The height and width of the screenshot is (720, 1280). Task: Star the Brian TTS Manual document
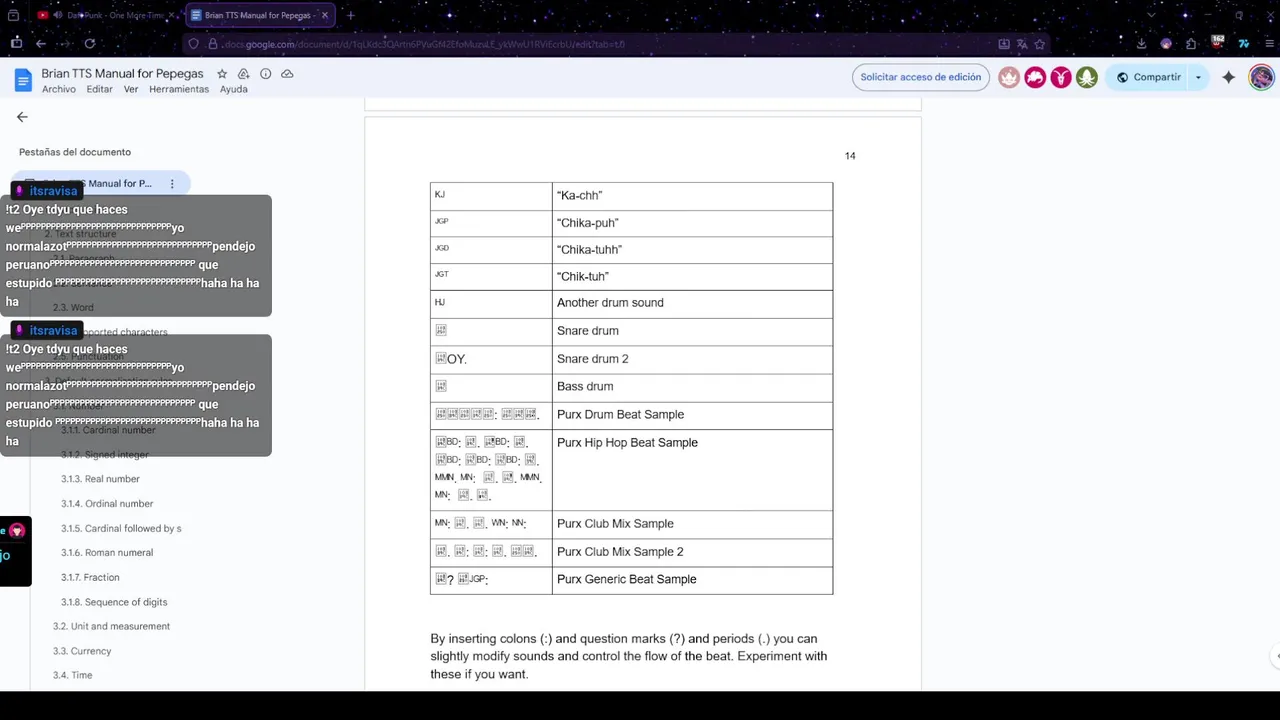pos(222,74)
